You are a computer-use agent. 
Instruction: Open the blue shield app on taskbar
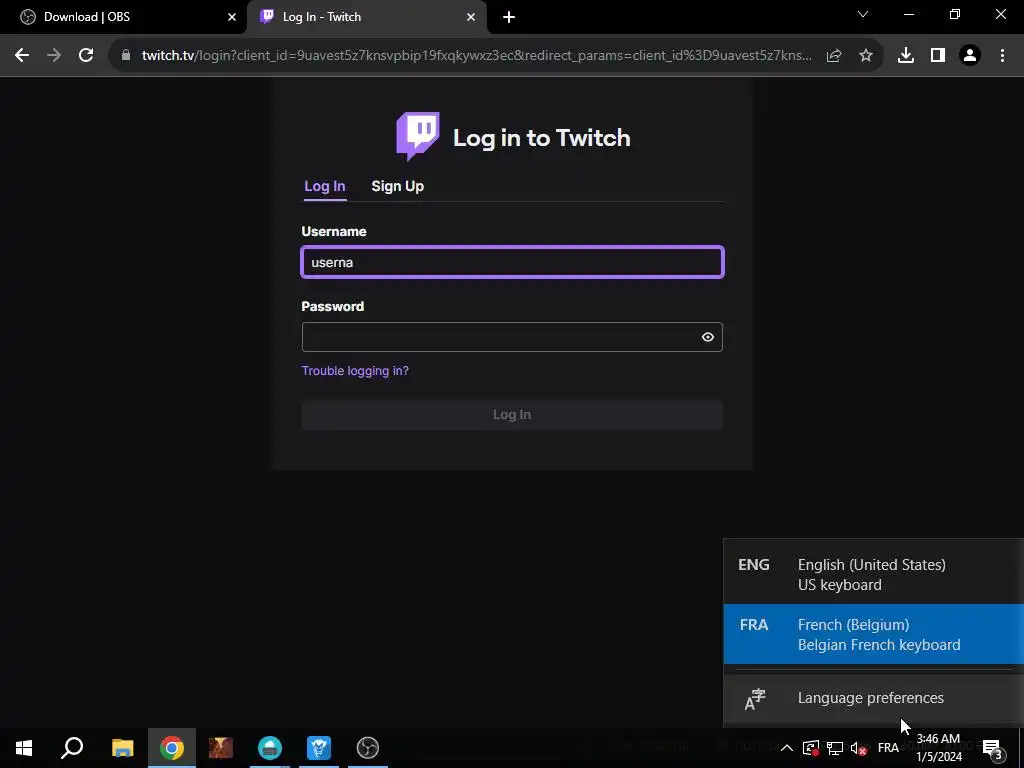tap(319, 748)
